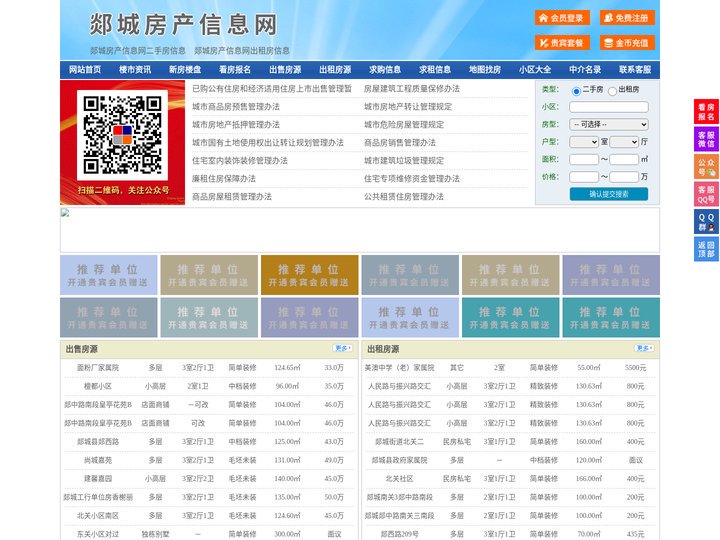
Task: Open the 贵宾套餐 VIP package button
Action: (x=562, y=43)
